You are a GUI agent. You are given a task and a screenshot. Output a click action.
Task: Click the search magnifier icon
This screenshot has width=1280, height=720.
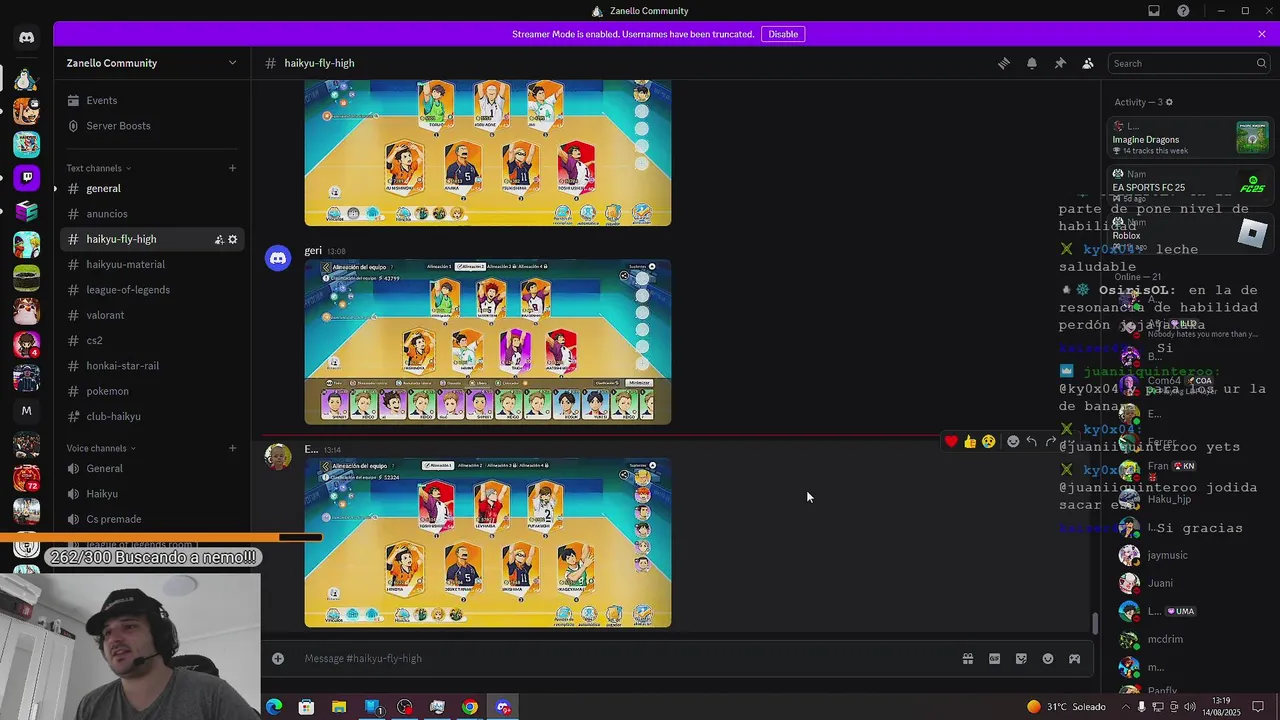click(1261, 63)
